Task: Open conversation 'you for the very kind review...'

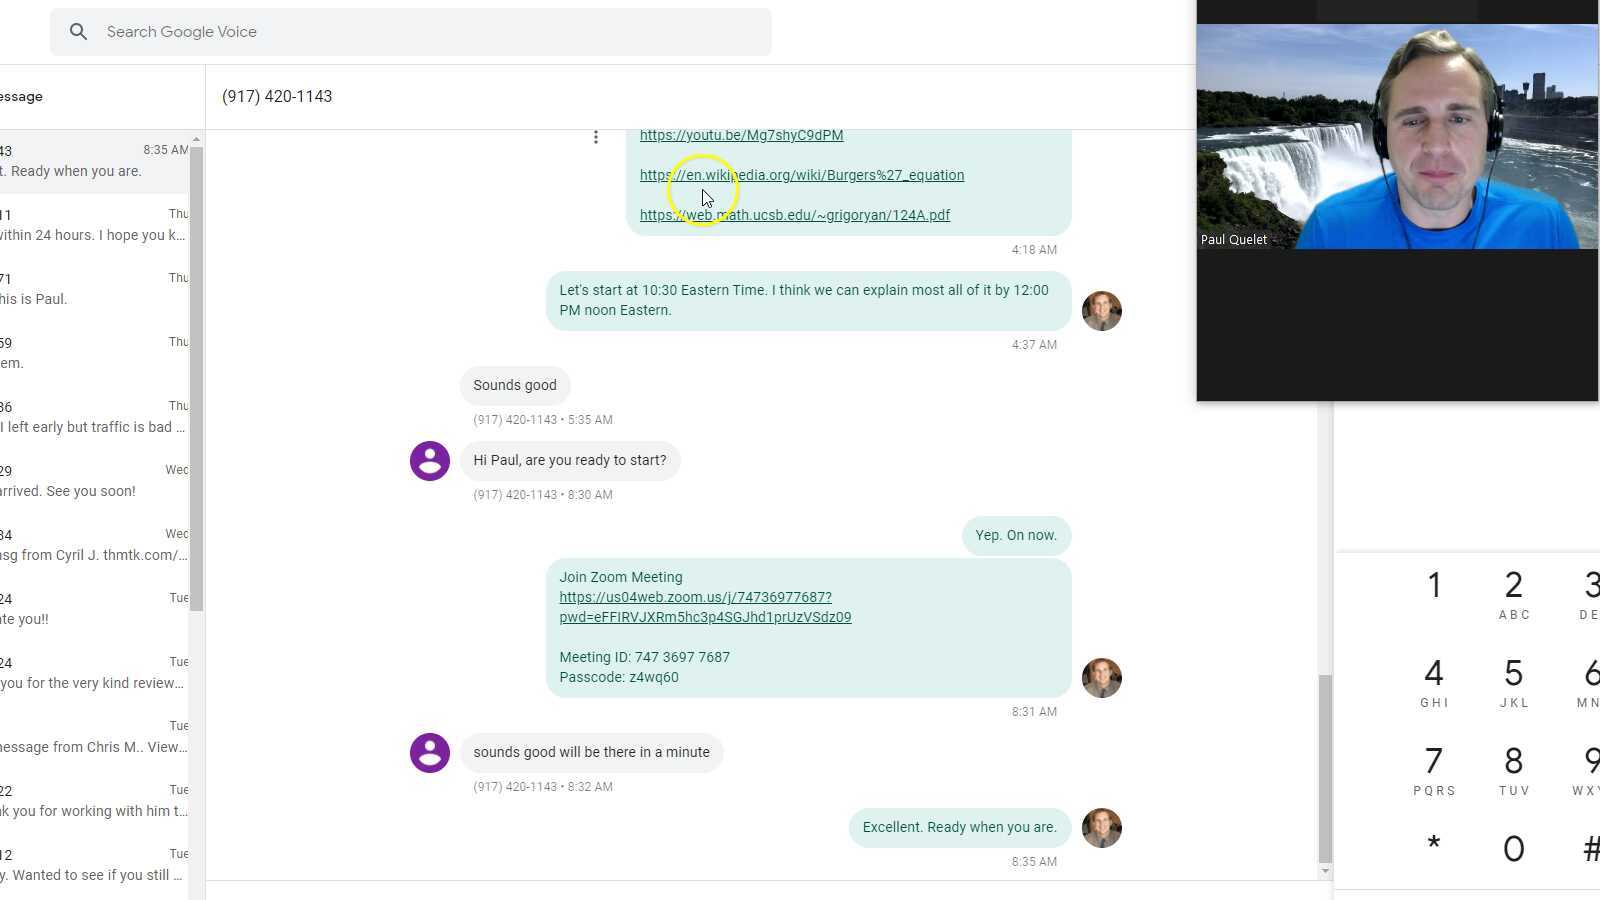Action: click(94, 673)
